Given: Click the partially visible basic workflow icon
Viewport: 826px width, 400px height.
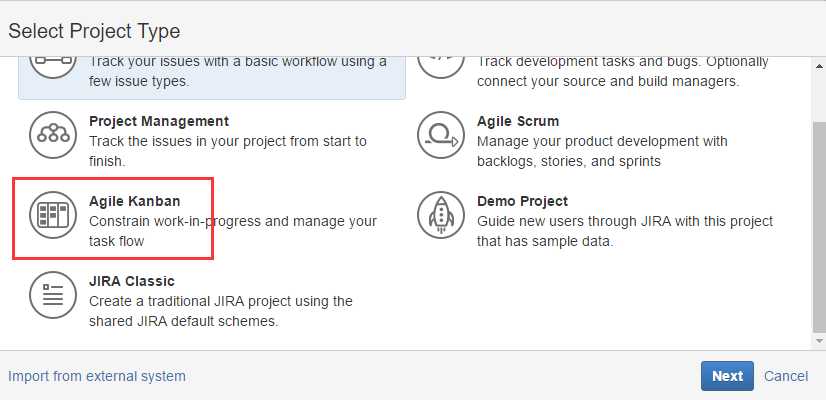Looking at the screenshot, I should tap(53, 67).
